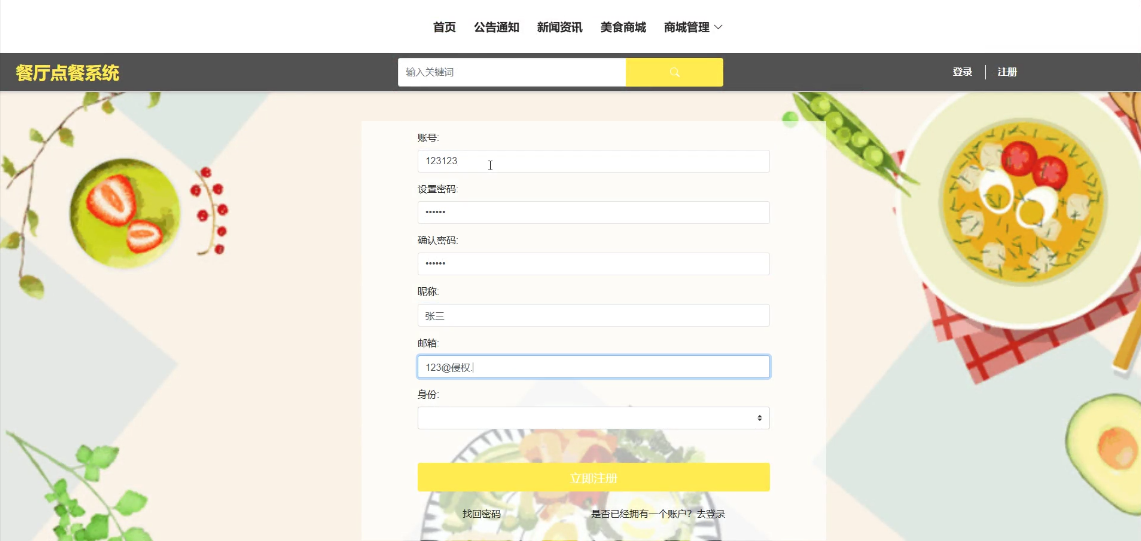The width and height of the screenshot is (1141, 541).
Task: Open the 美食商城 navigation item
Action: 623,27
